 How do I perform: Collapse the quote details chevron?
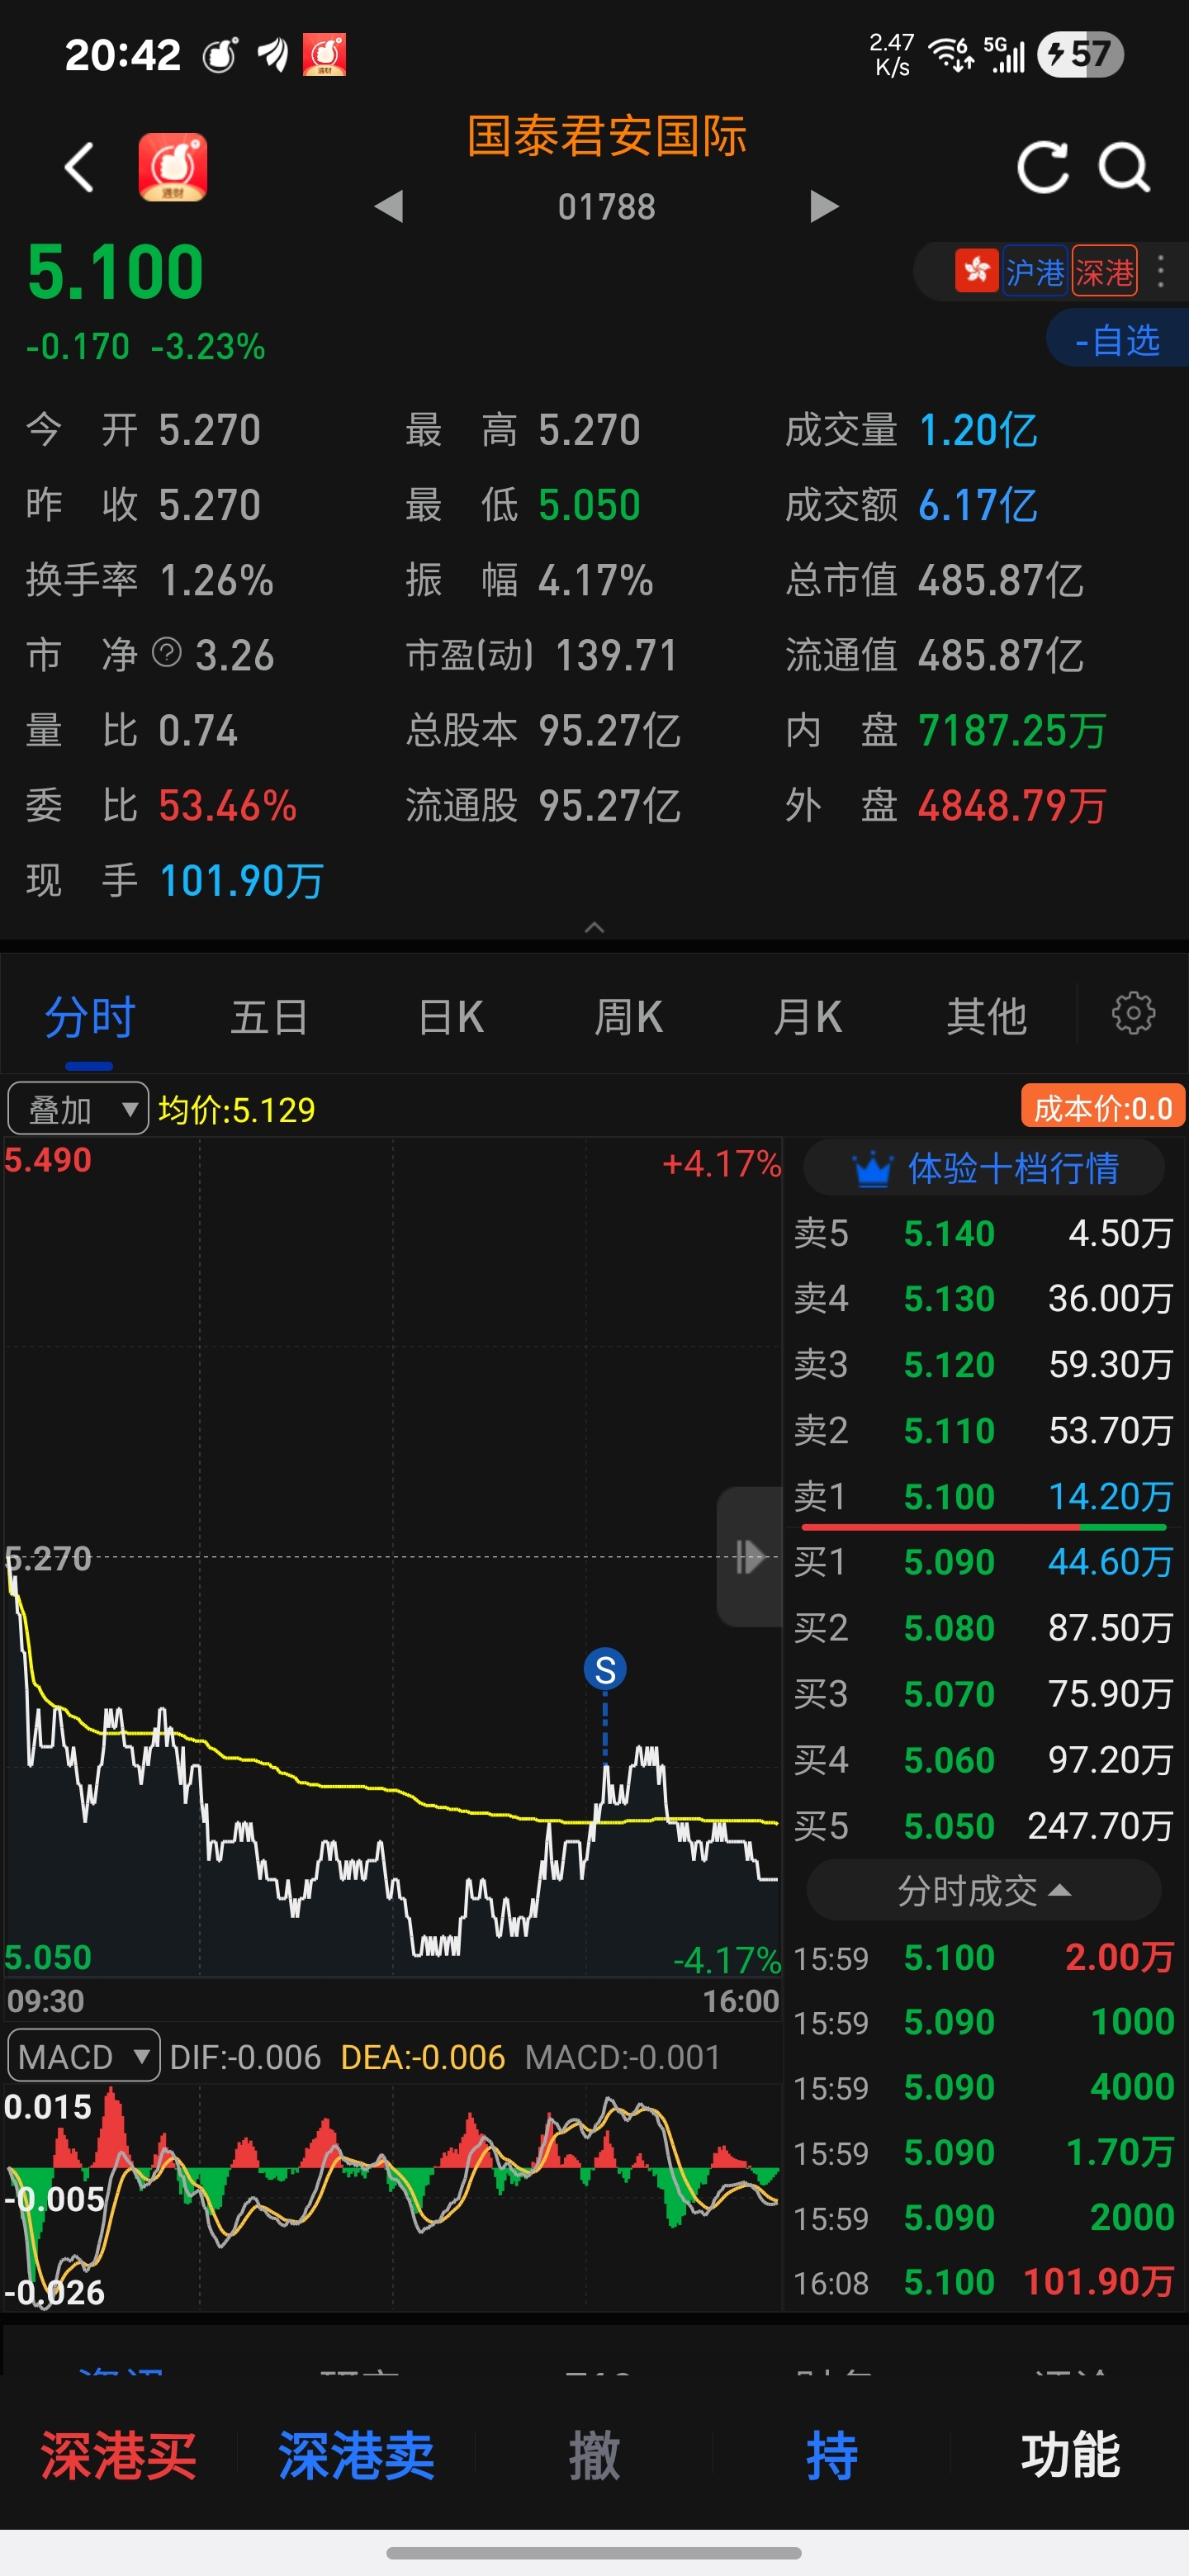tap(594, 926)
